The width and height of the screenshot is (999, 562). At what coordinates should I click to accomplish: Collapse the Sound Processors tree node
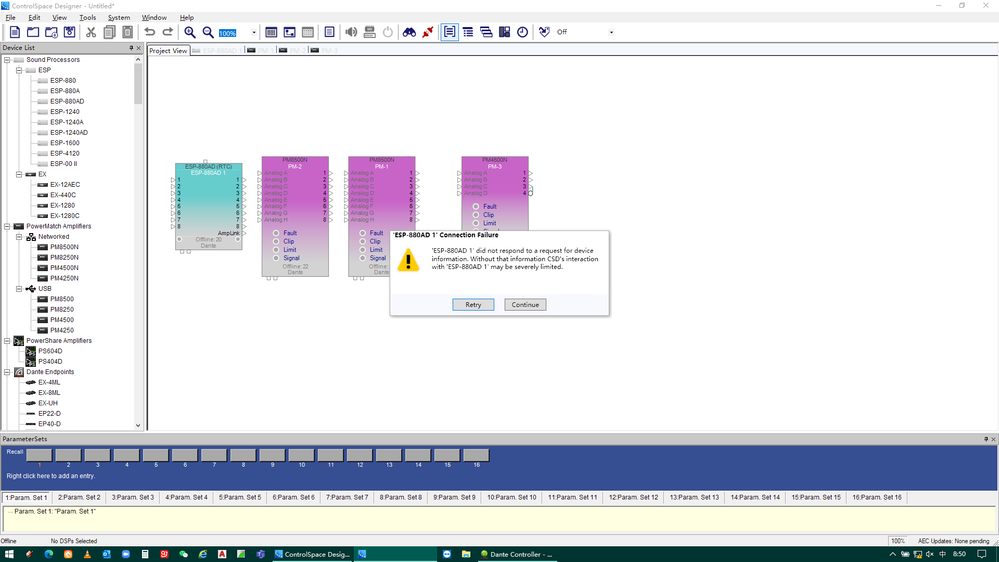(7, 60)
